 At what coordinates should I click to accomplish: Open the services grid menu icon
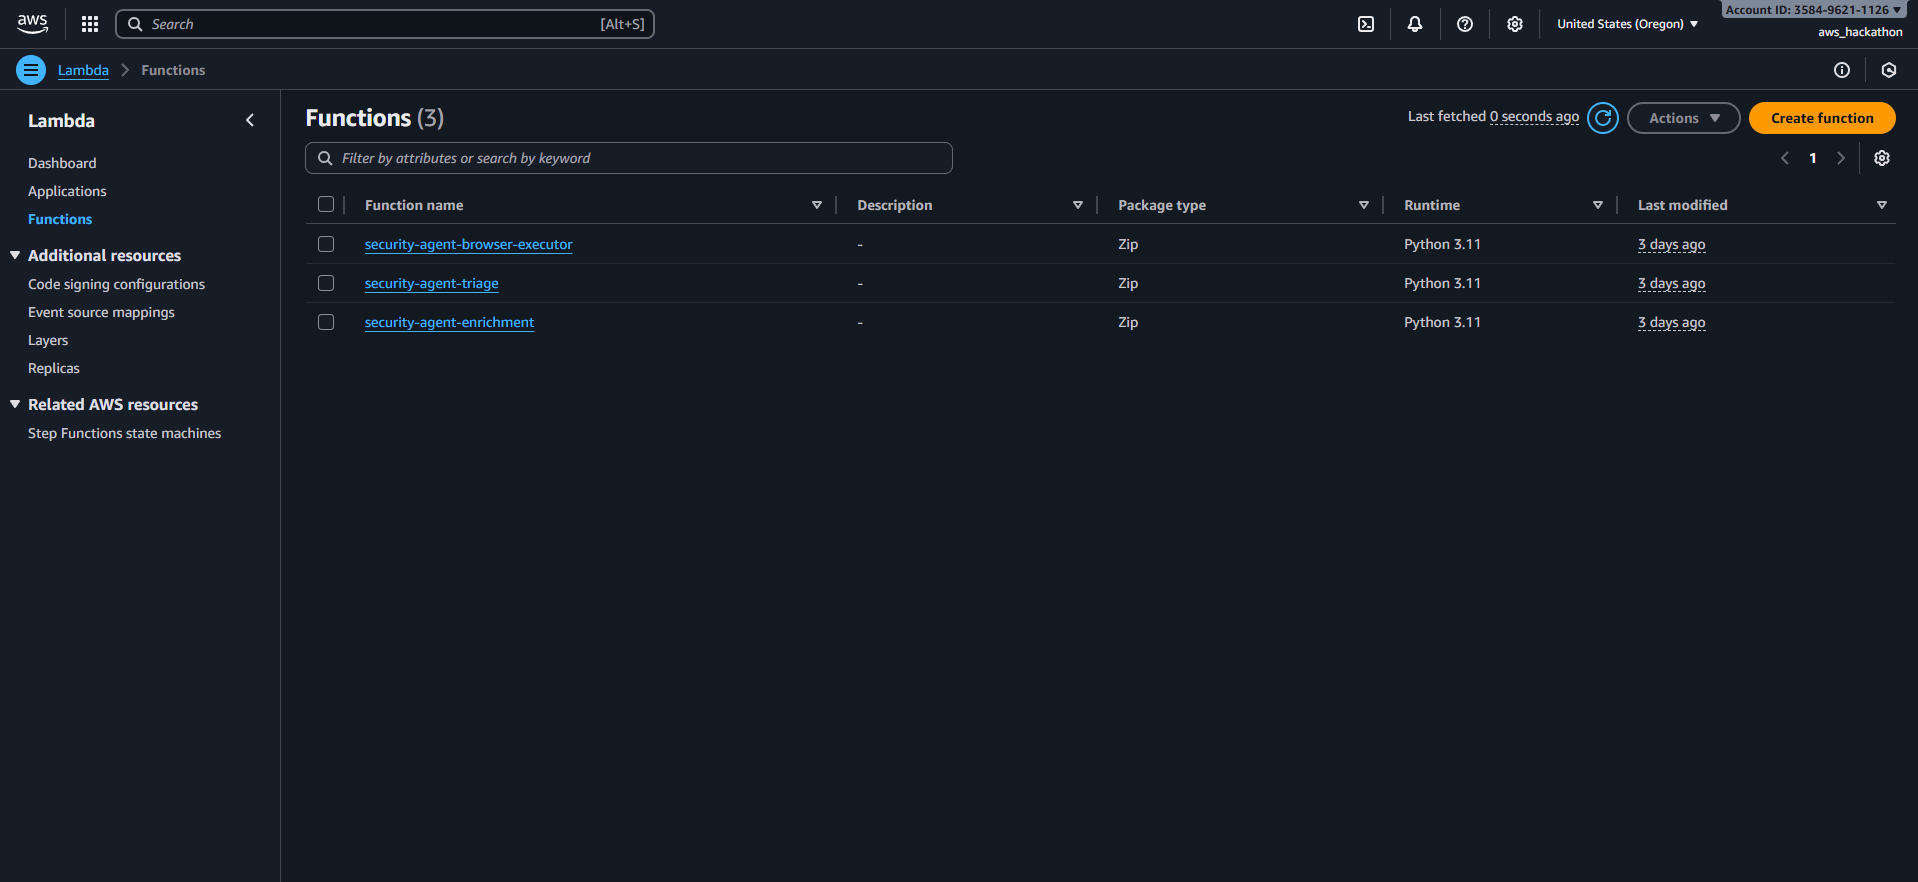point(90,24)
